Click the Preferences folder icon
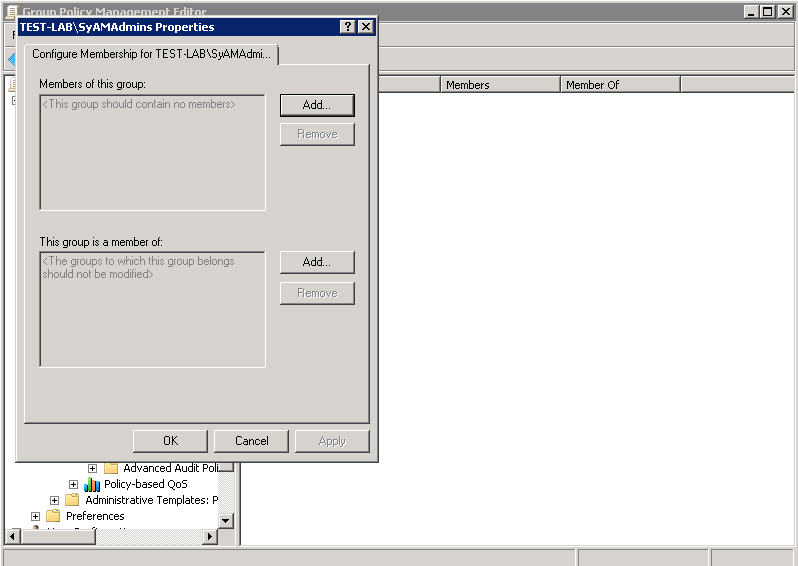 click(54, 516)
